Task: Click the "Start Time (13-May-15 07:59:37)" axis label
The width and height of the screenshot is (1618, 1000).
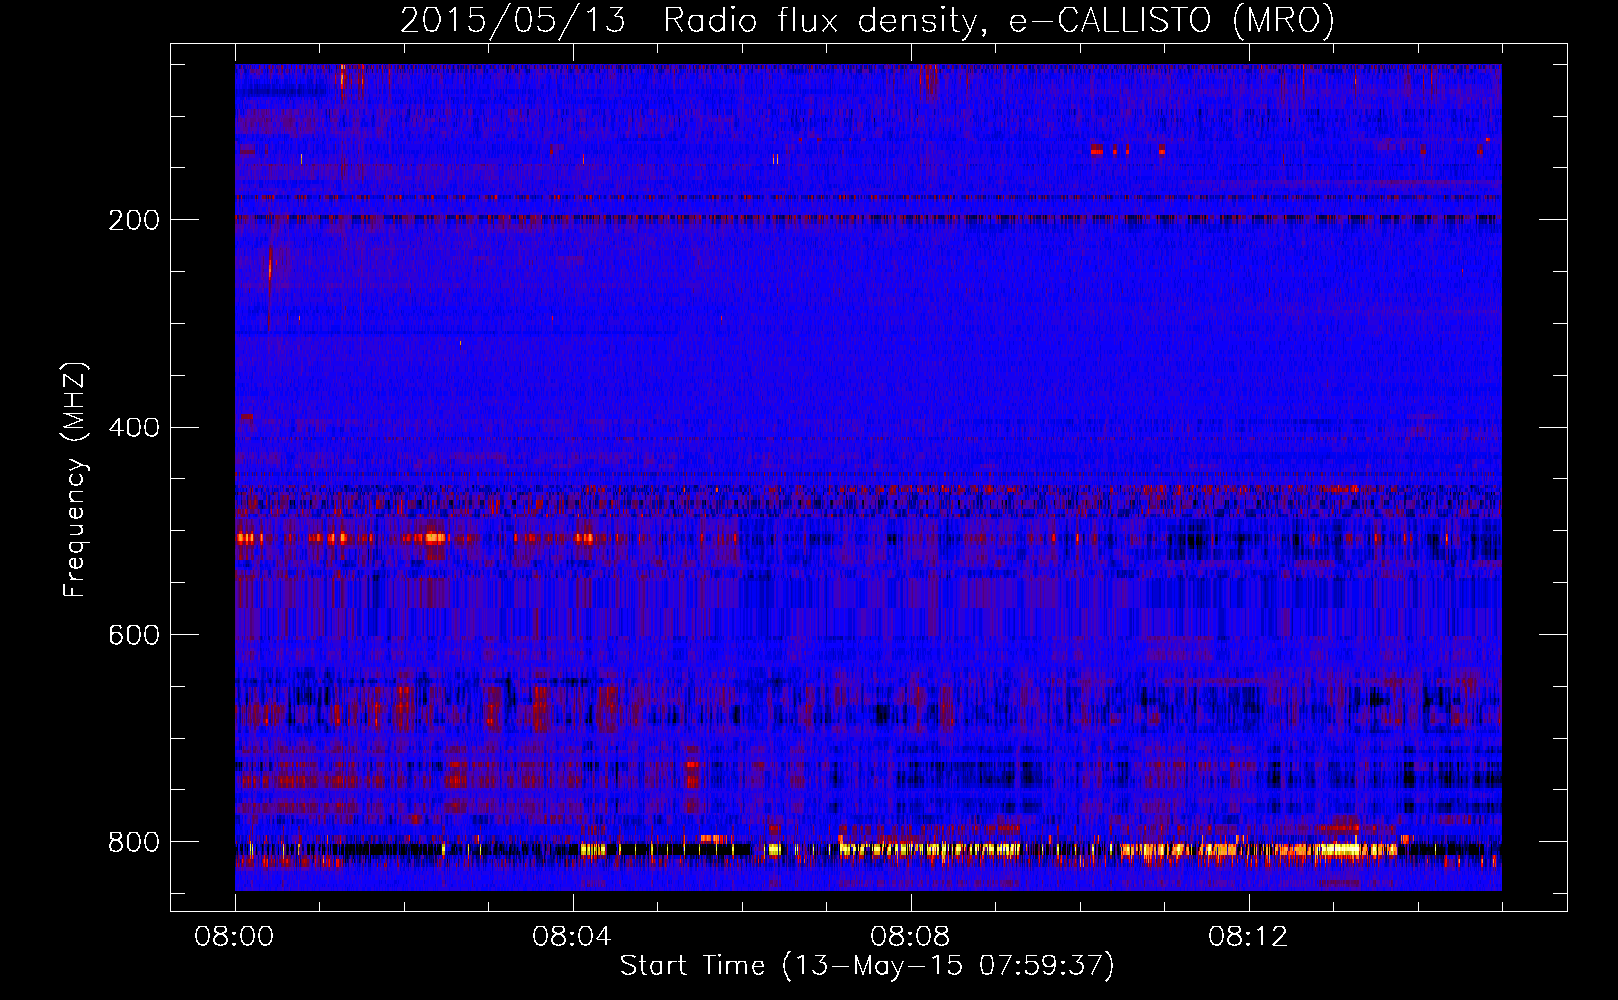Action: [x=867, y=966]
